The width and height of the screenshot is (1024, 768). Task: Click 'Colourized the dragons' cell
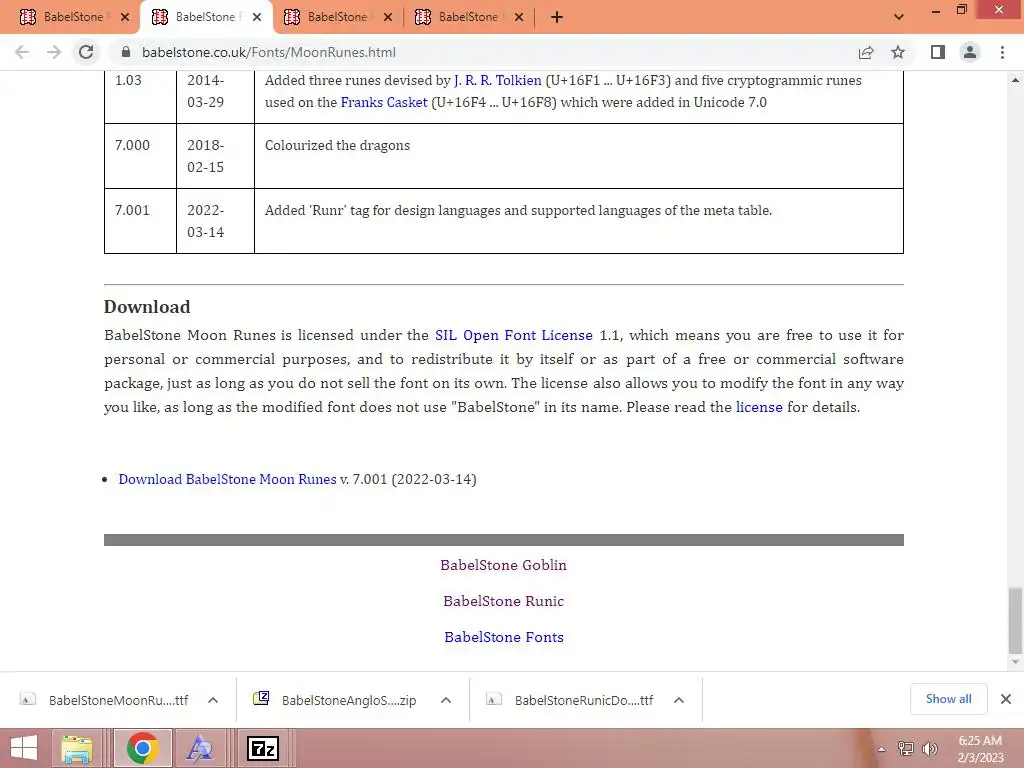click(579, 156)
